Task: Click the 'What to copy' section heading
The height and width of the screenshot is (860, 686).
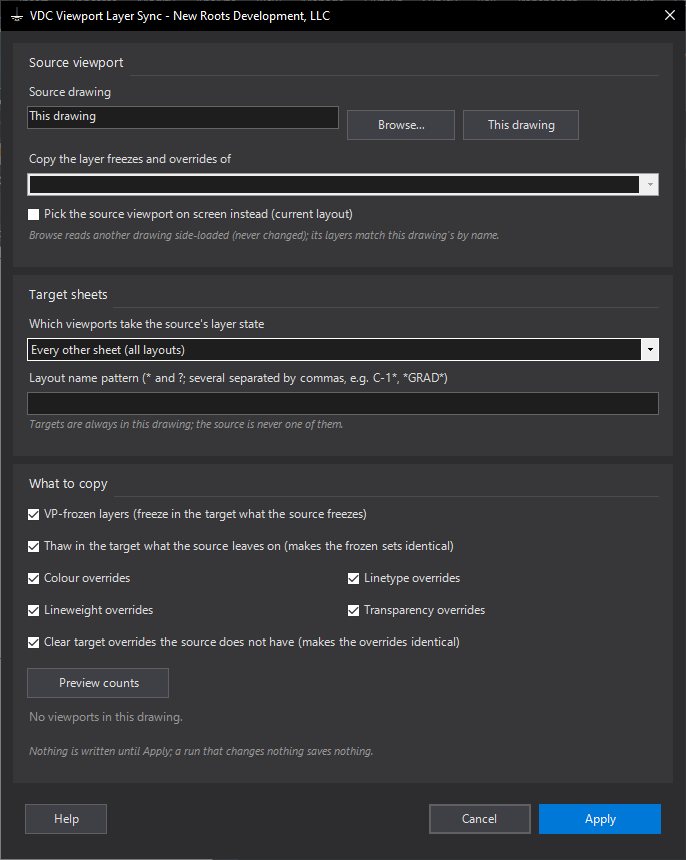Action: click(69, 484)
